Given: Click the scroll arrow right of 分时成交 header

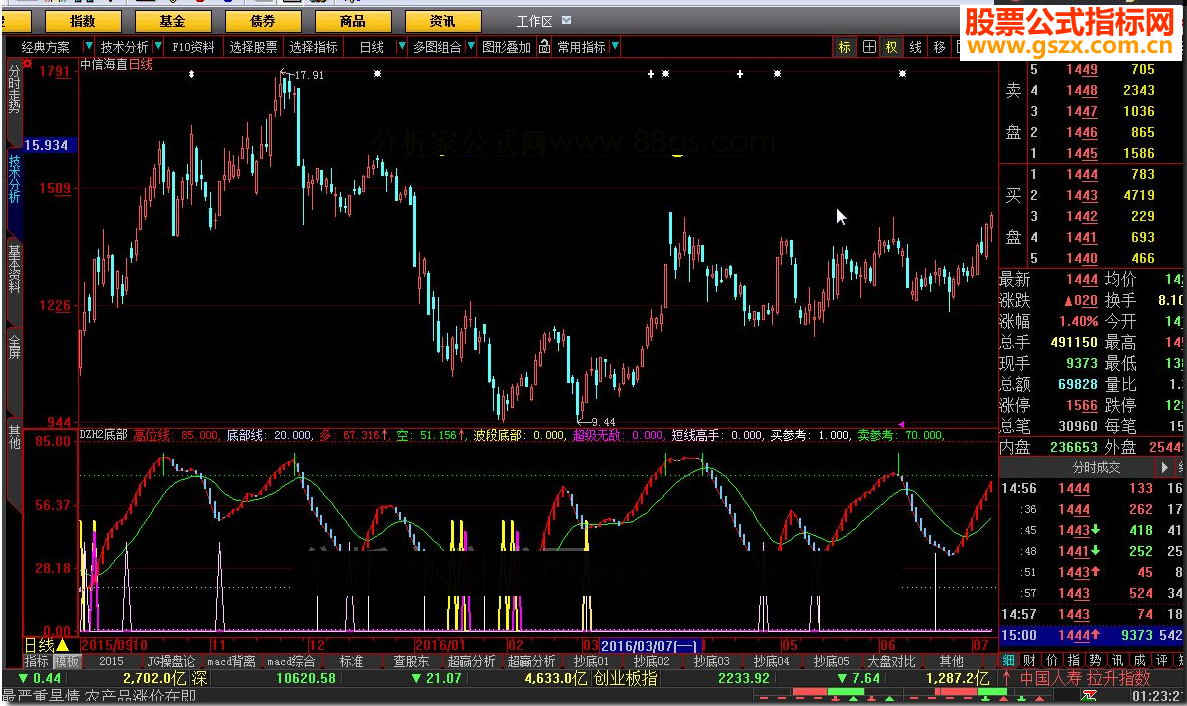Looking at the screenshot, I should 1165,467.
